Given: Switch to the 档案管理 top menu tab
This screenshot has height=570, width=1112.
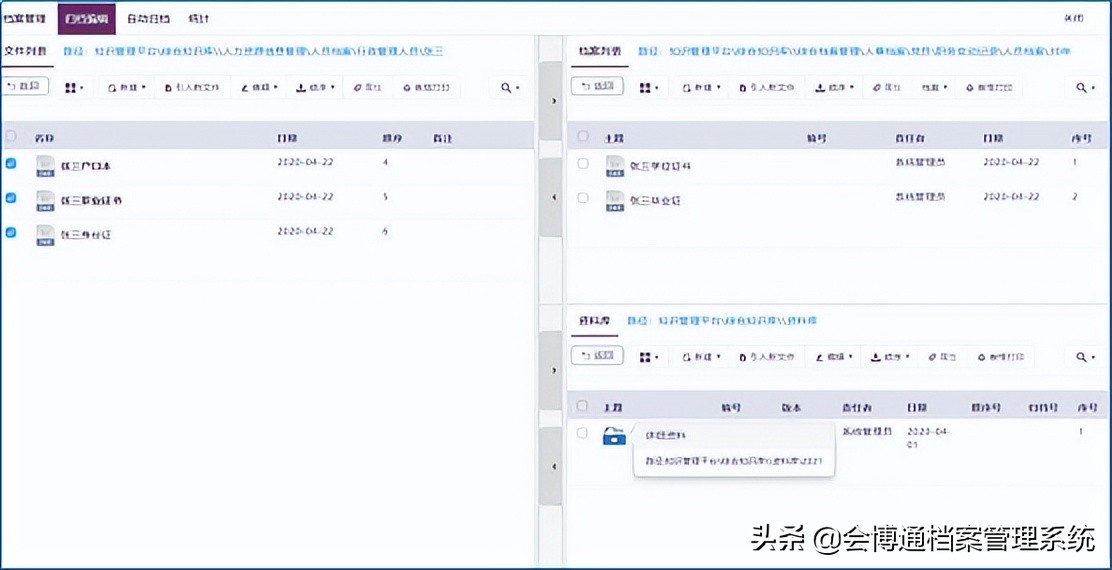Looking at the screenshot, I should coord(25,18).
